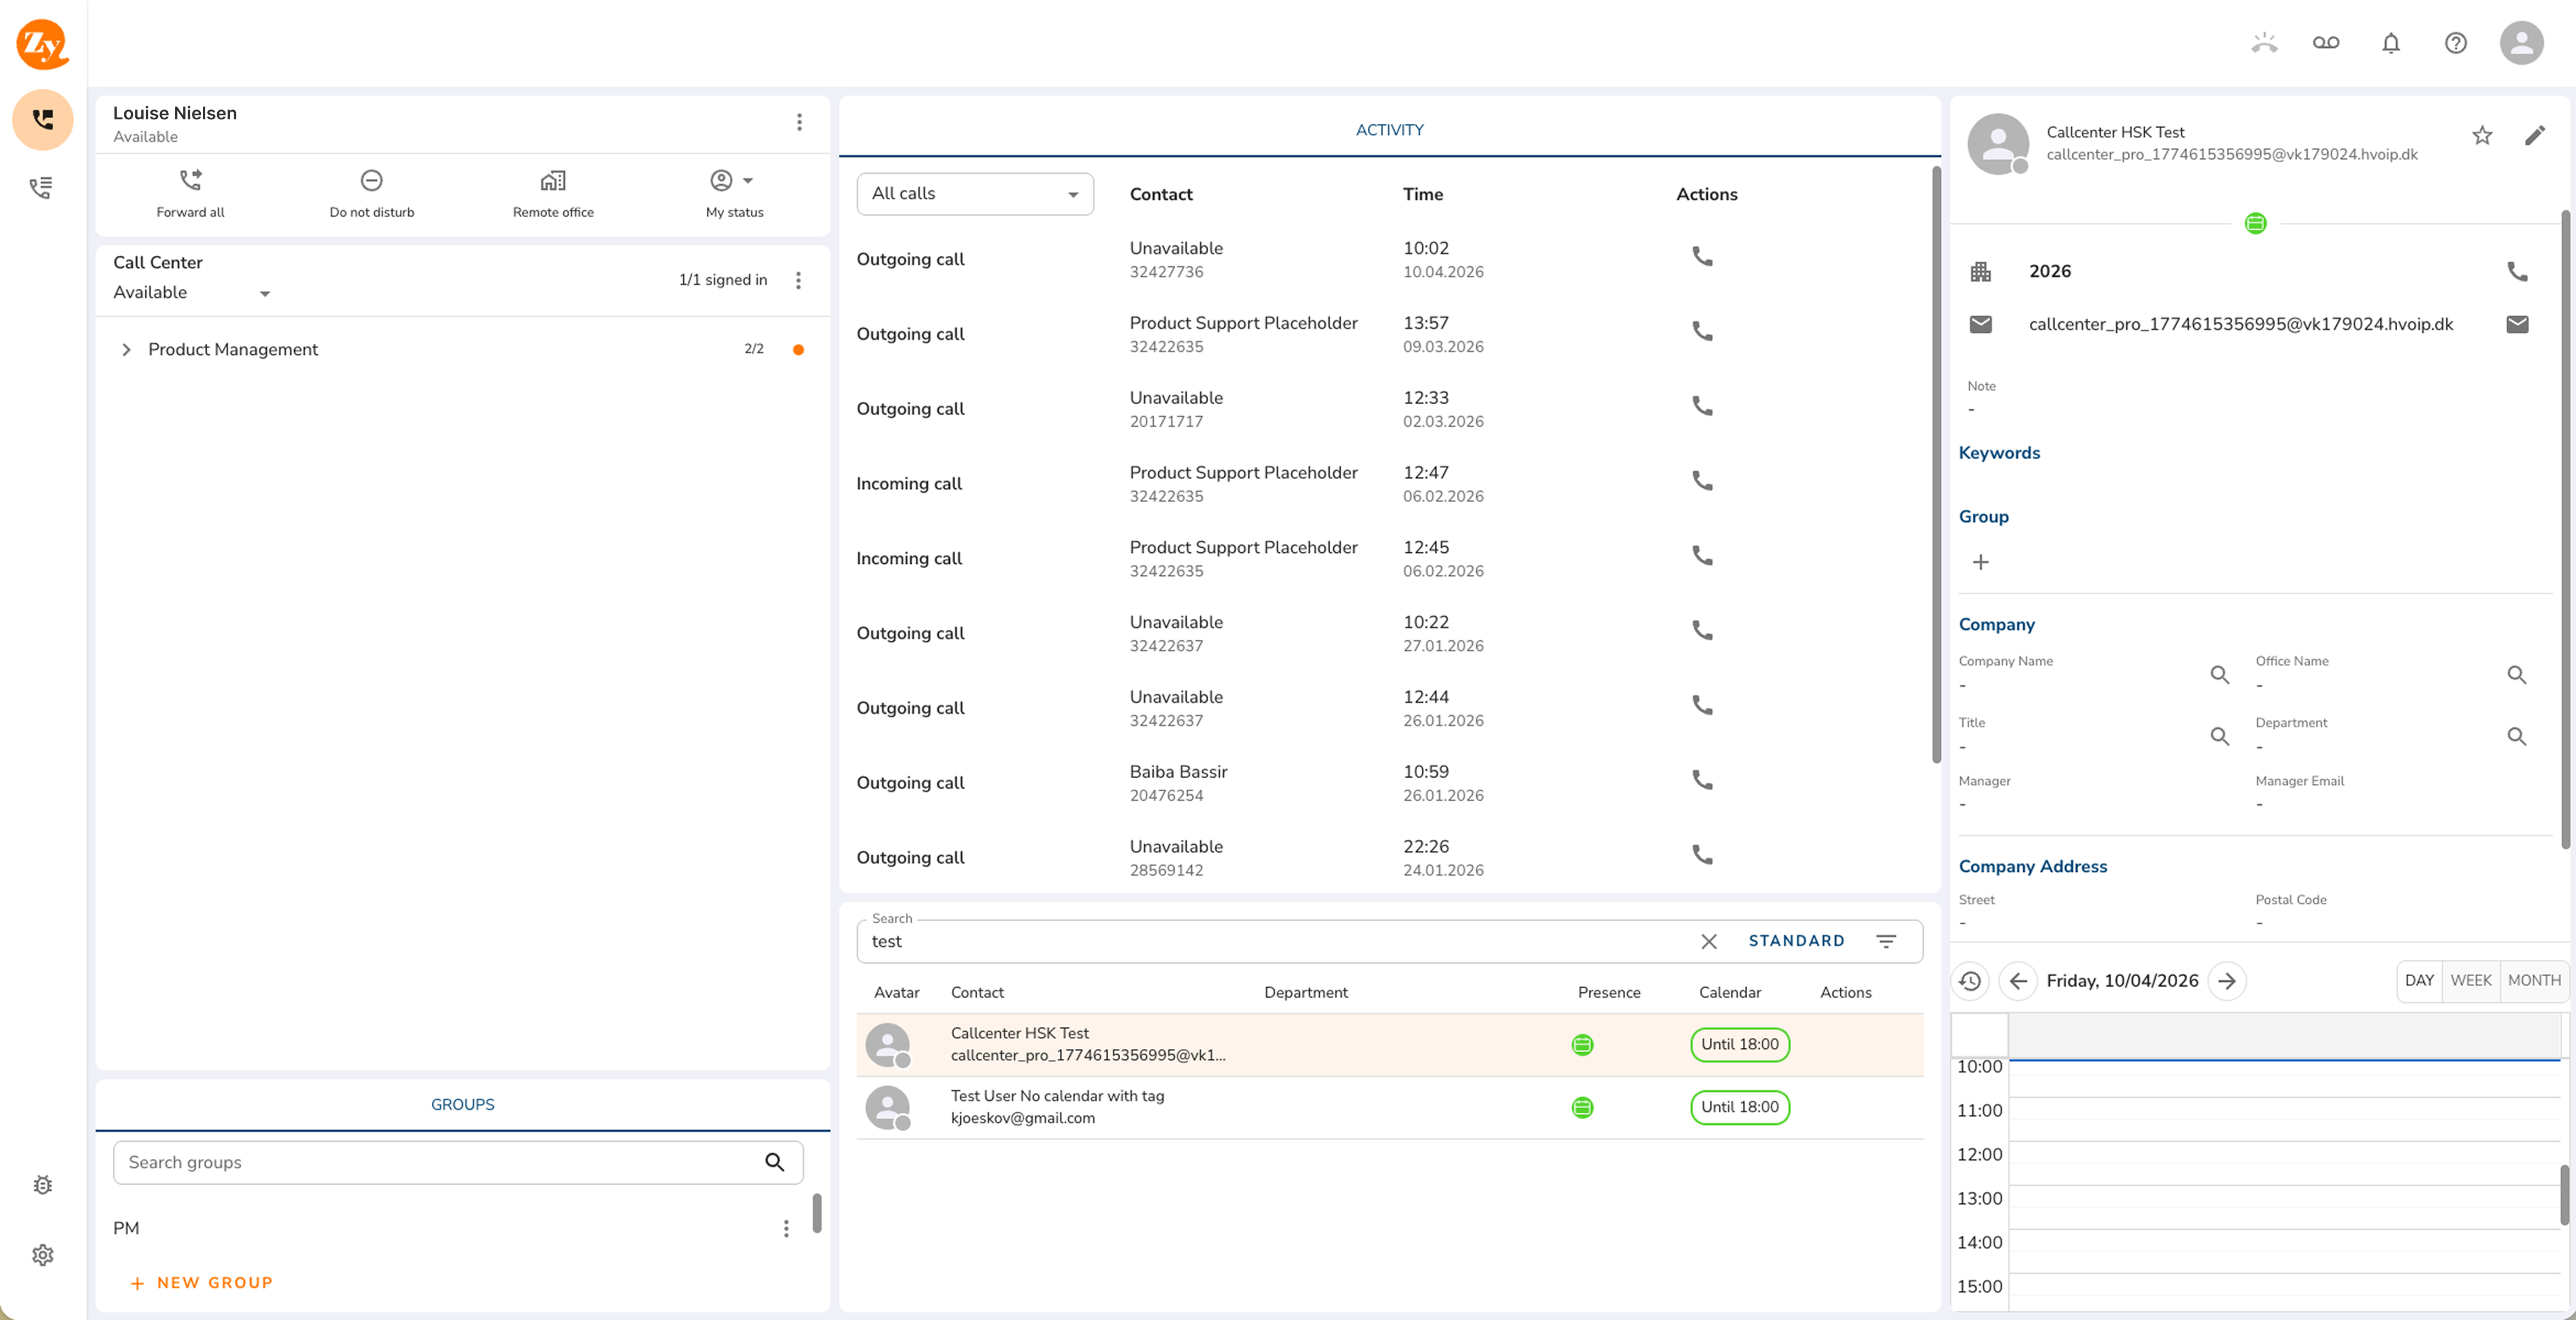Clear the search field with X icon
The image size is (2576, 1320).
1708,941
